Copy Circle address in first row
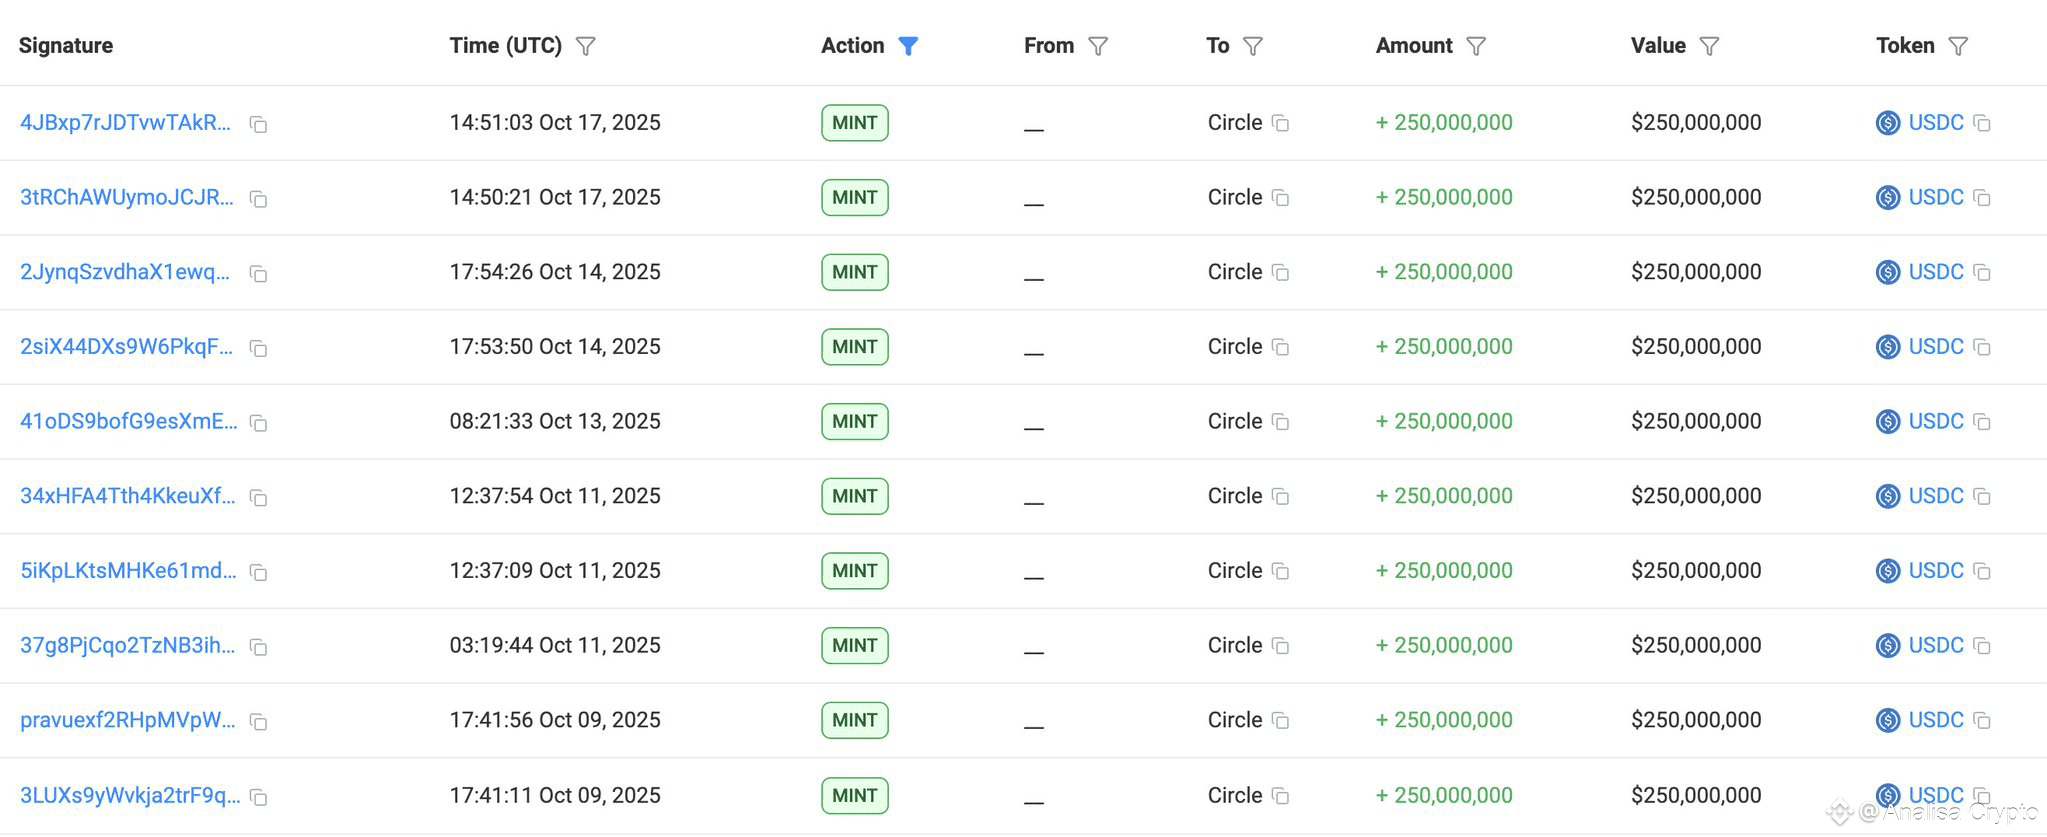Image resolution: width=2047 pixels, height=837 pixels. click(1280, 123)
